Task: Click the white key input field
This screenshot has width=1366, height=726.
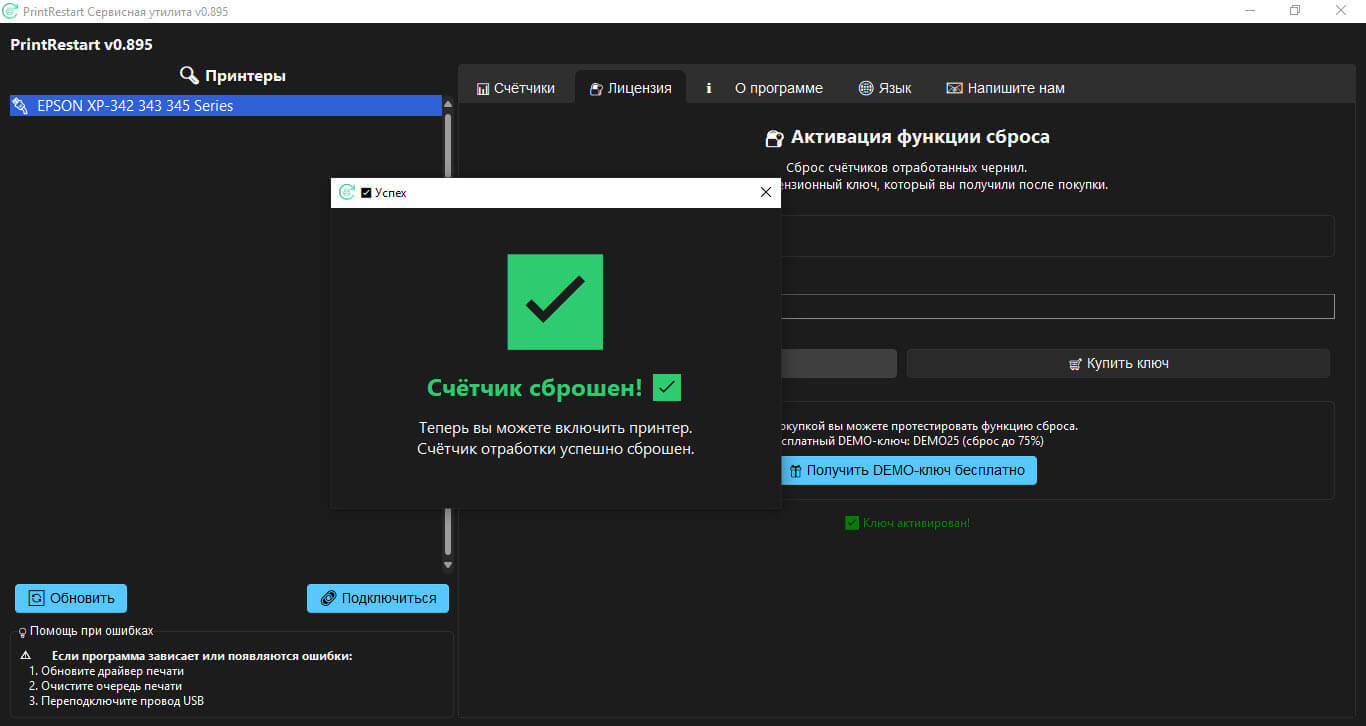Action: point(1056,306)
